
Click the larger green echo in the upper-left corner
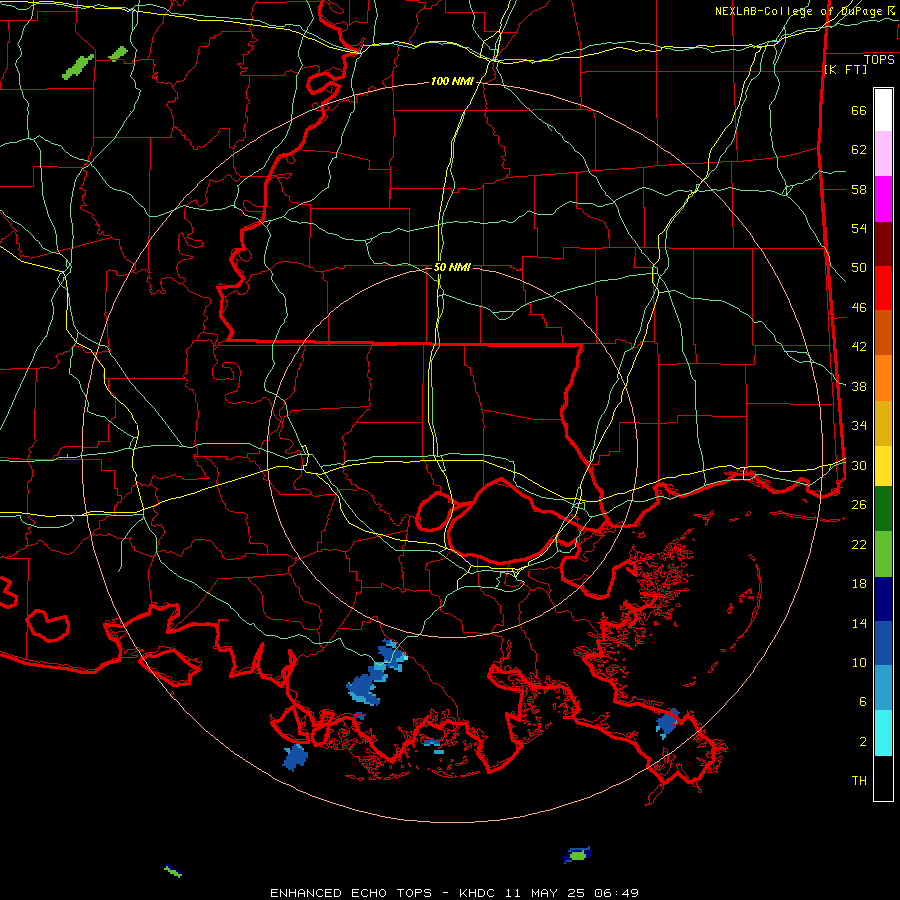coord(78,67)
